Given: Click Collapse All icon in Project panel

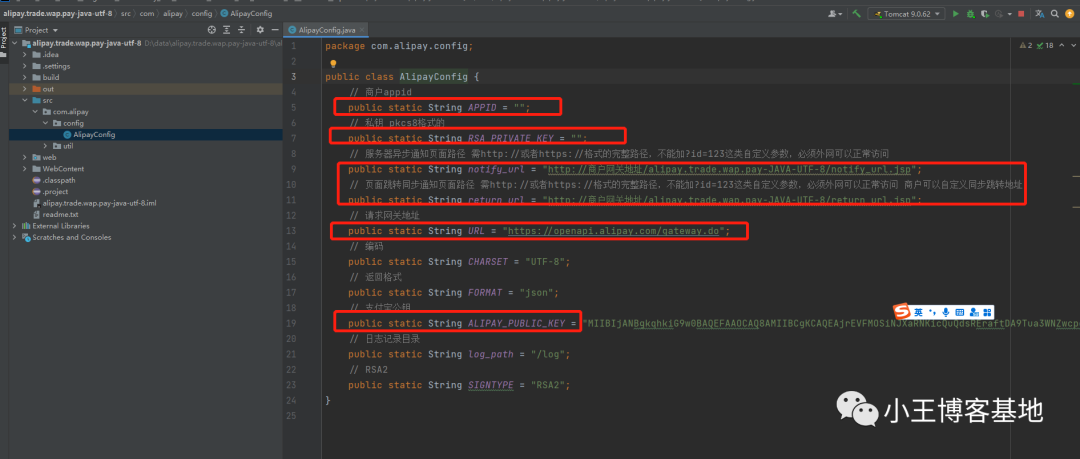Looking at the screenshot, I should point(241,30).
